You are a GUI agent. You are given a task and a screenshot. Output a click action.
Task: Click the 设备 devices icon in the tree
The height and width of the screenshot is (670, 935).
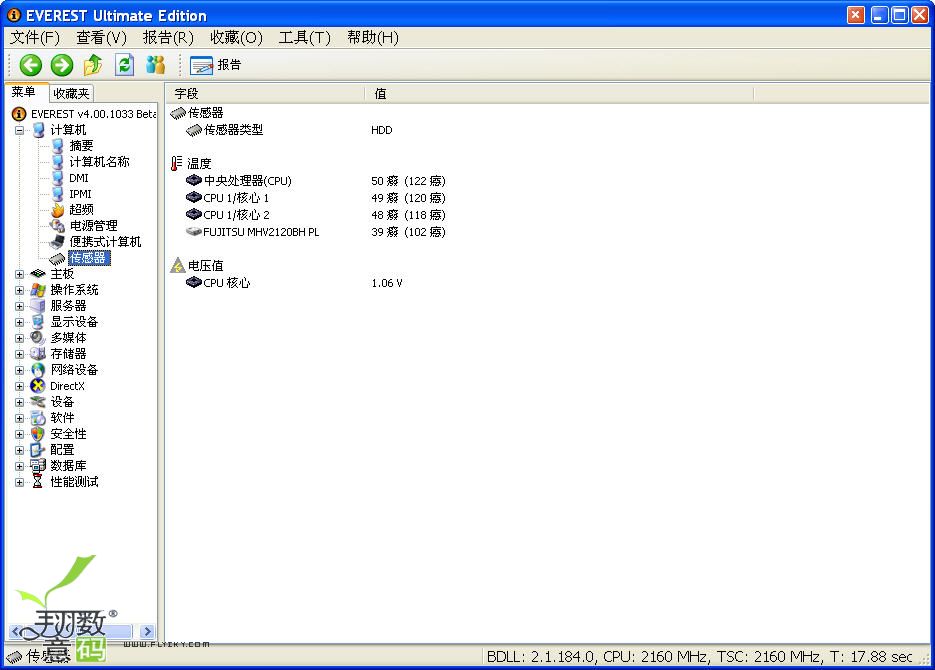pos(38,402)
